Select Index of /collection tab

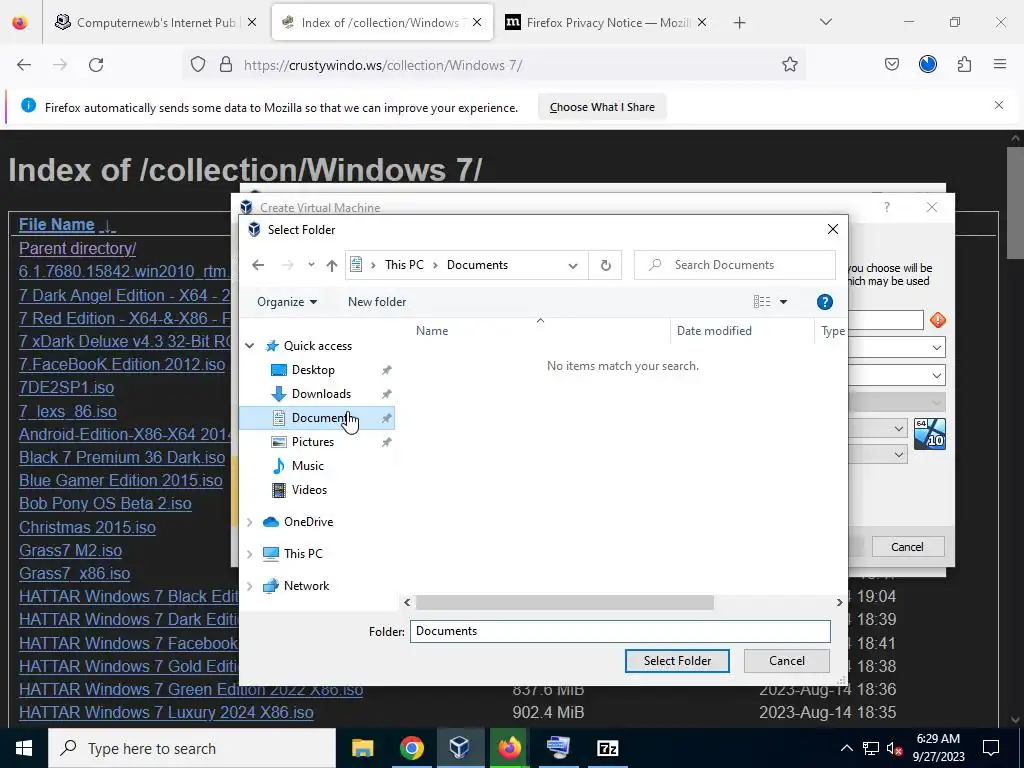381,22
